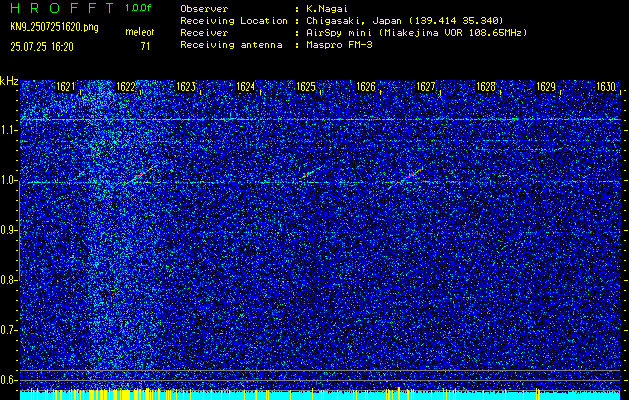The width and height of the screenshot is (629, 400).
Task: Click time marker 1623
Action: point(186,87)
